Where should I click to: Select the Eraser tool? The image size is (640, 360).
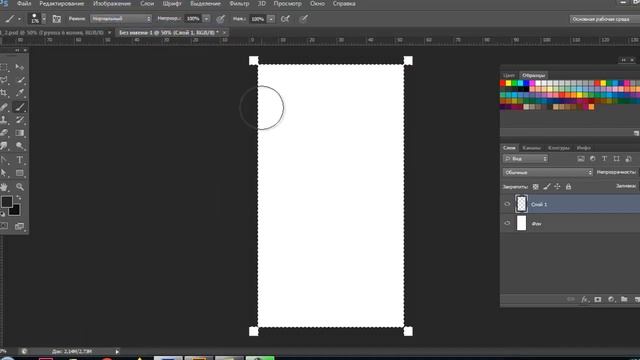pos(4,133)
